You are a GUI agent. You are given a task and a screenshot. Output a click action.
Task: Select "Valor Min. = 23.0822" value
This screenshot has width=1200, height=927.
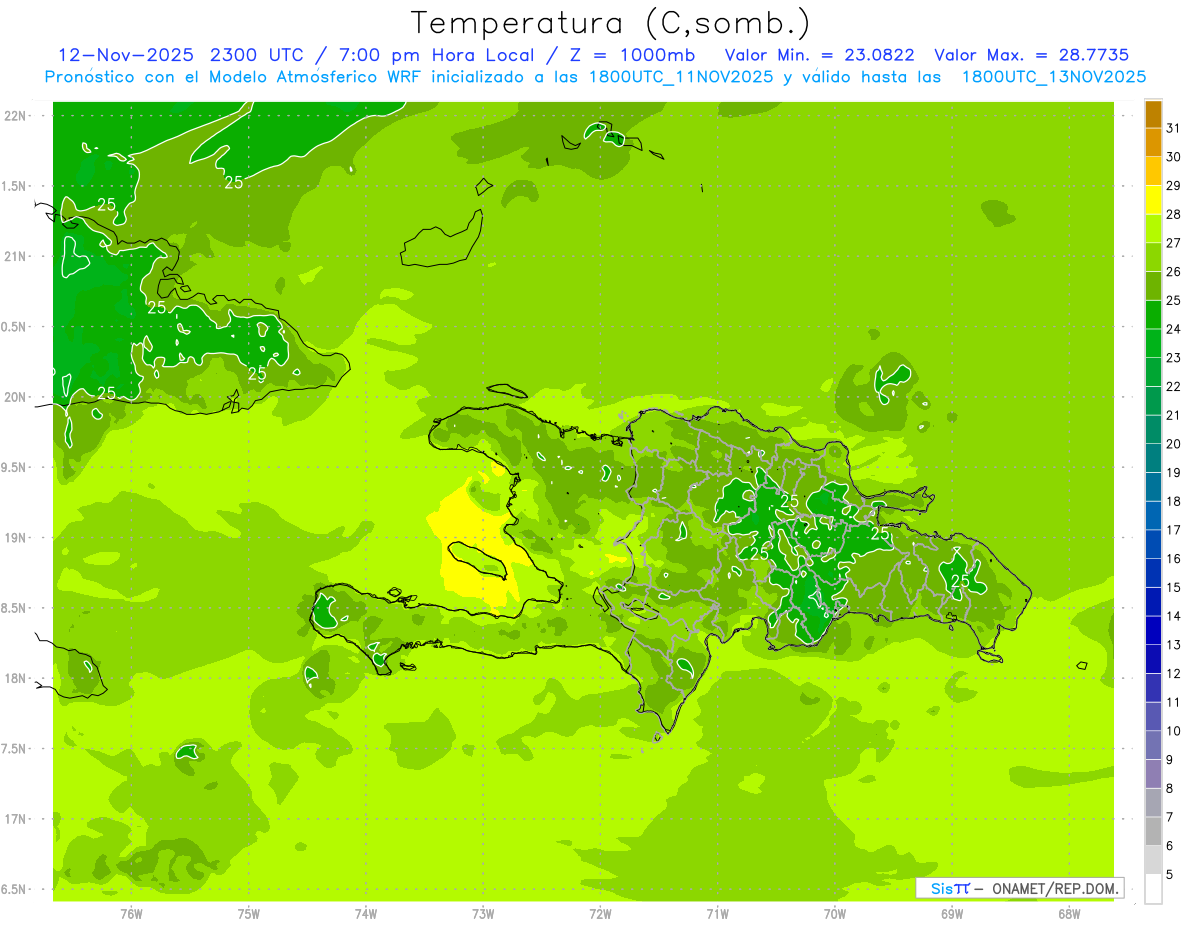[x=819, y=55]
